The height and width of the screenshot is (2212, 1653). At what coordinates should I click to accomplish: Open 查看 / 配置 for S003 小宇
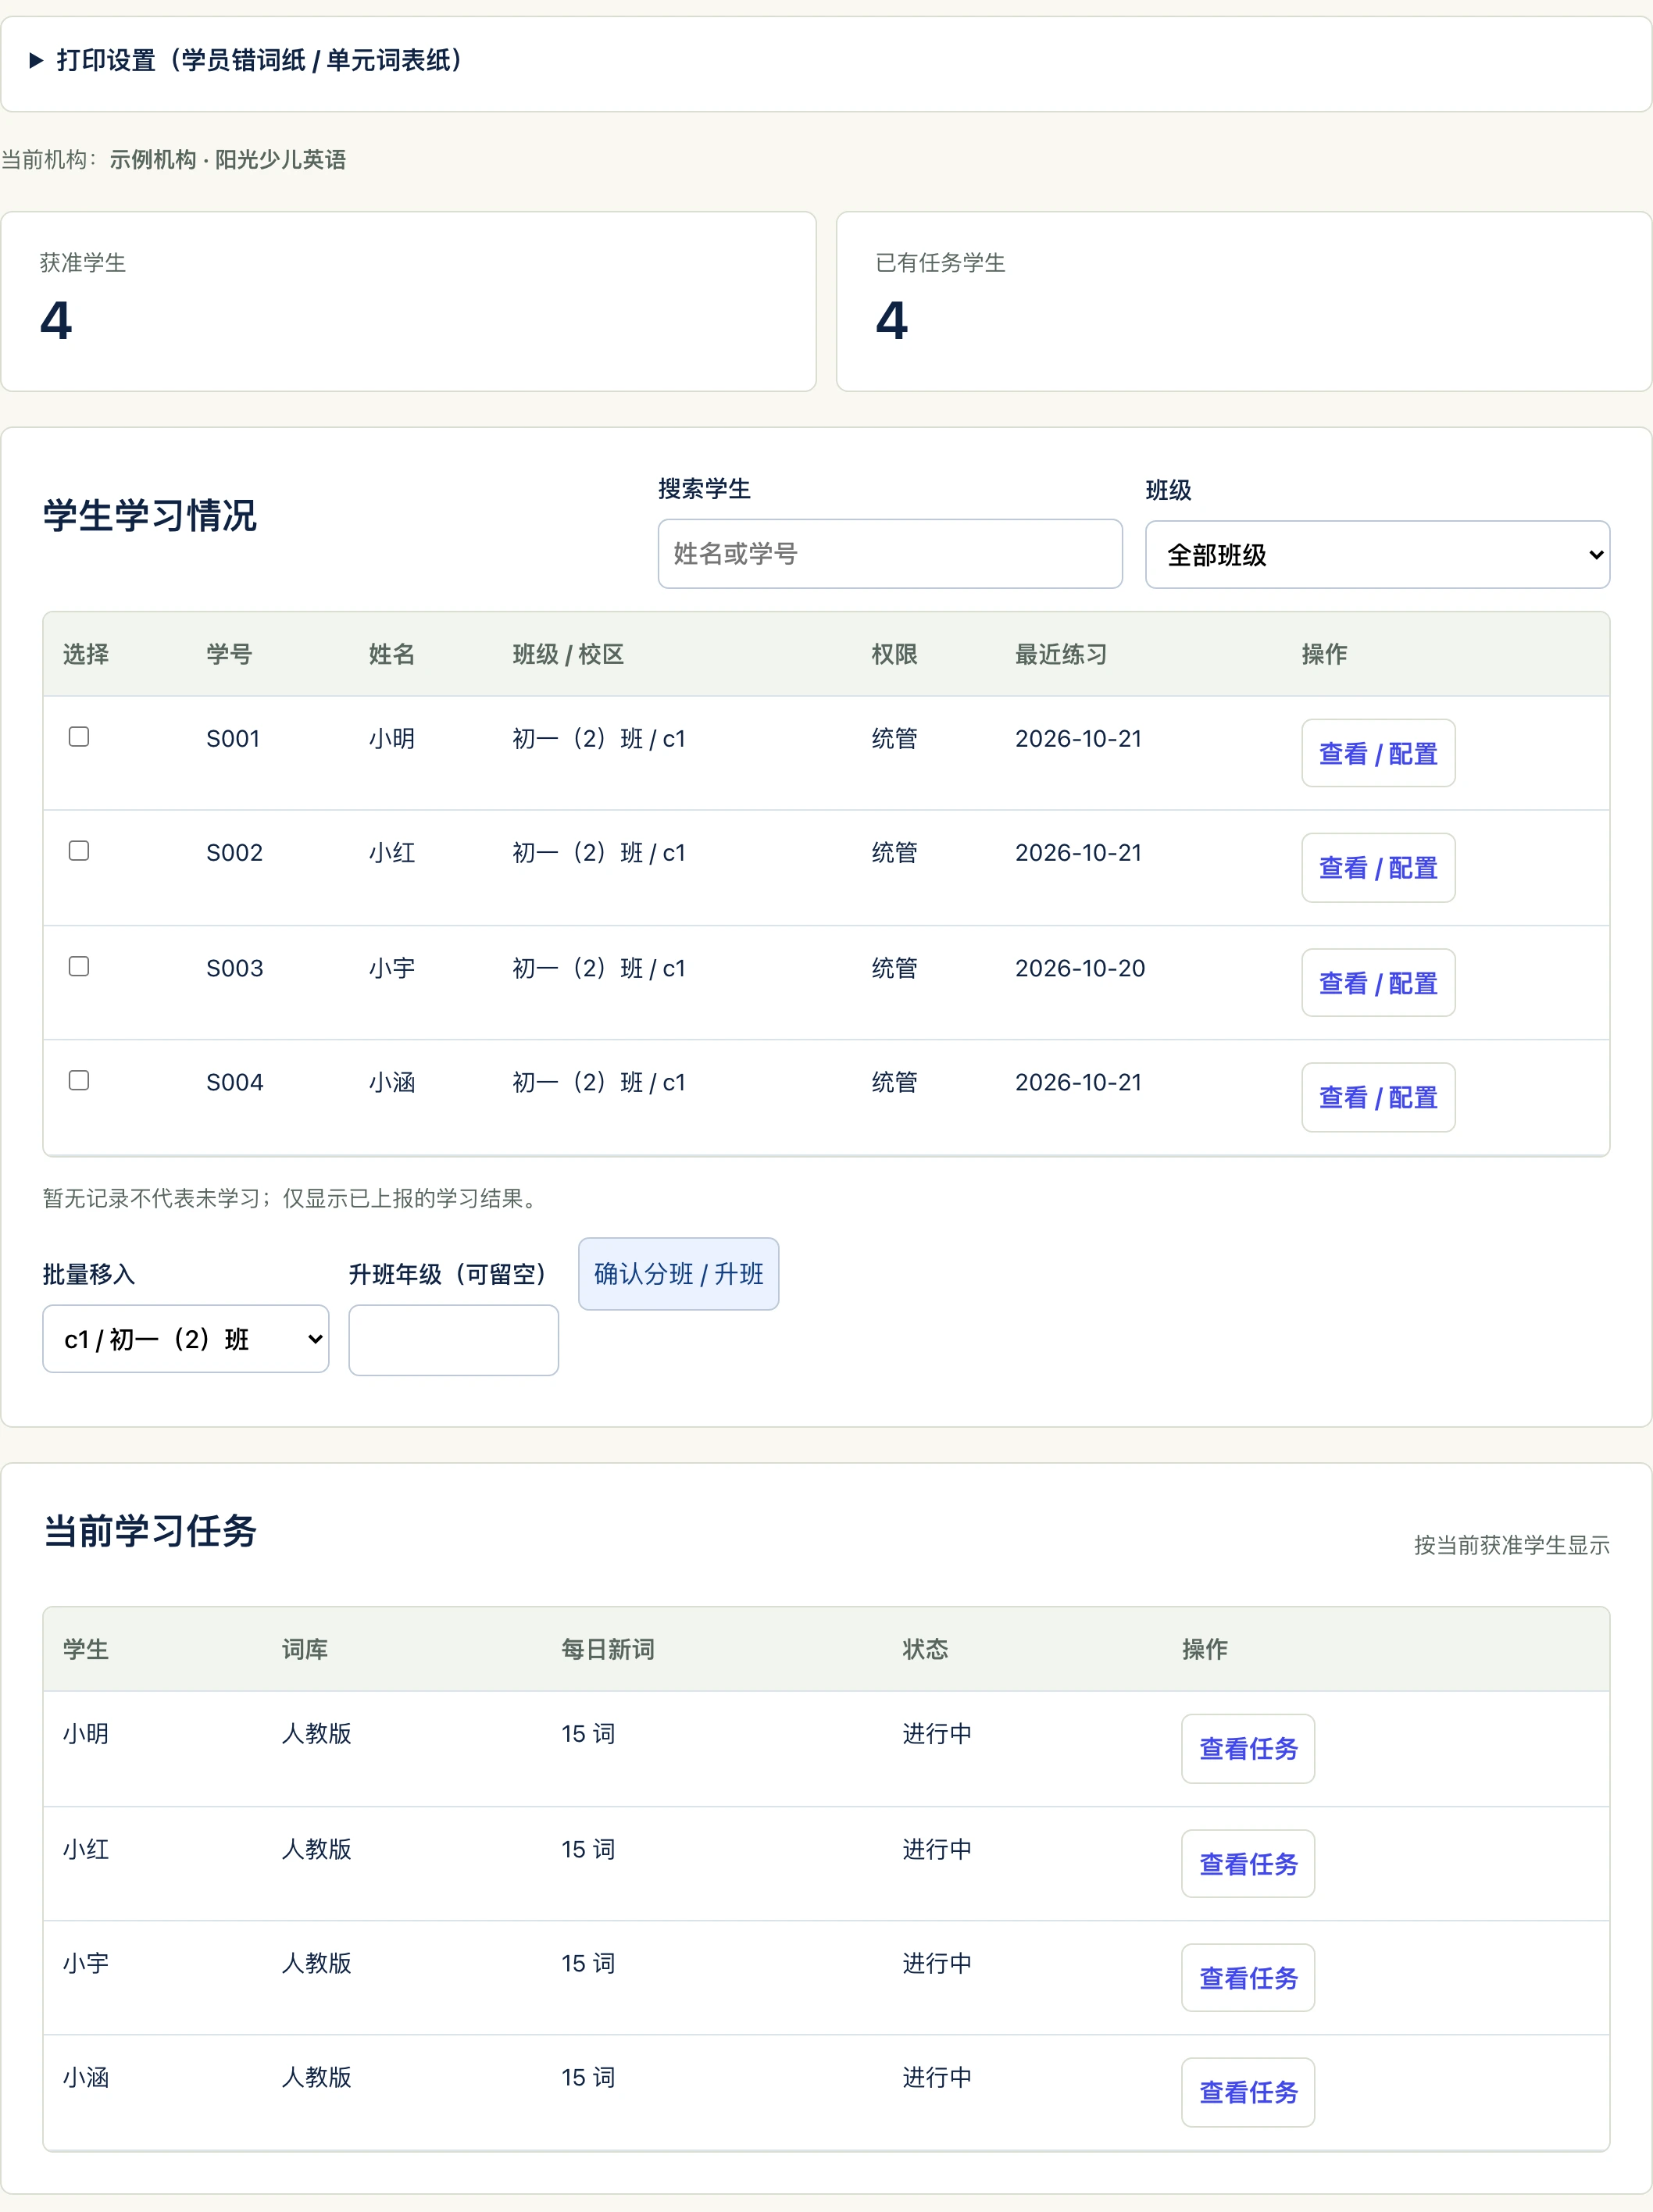point(1378,983)
